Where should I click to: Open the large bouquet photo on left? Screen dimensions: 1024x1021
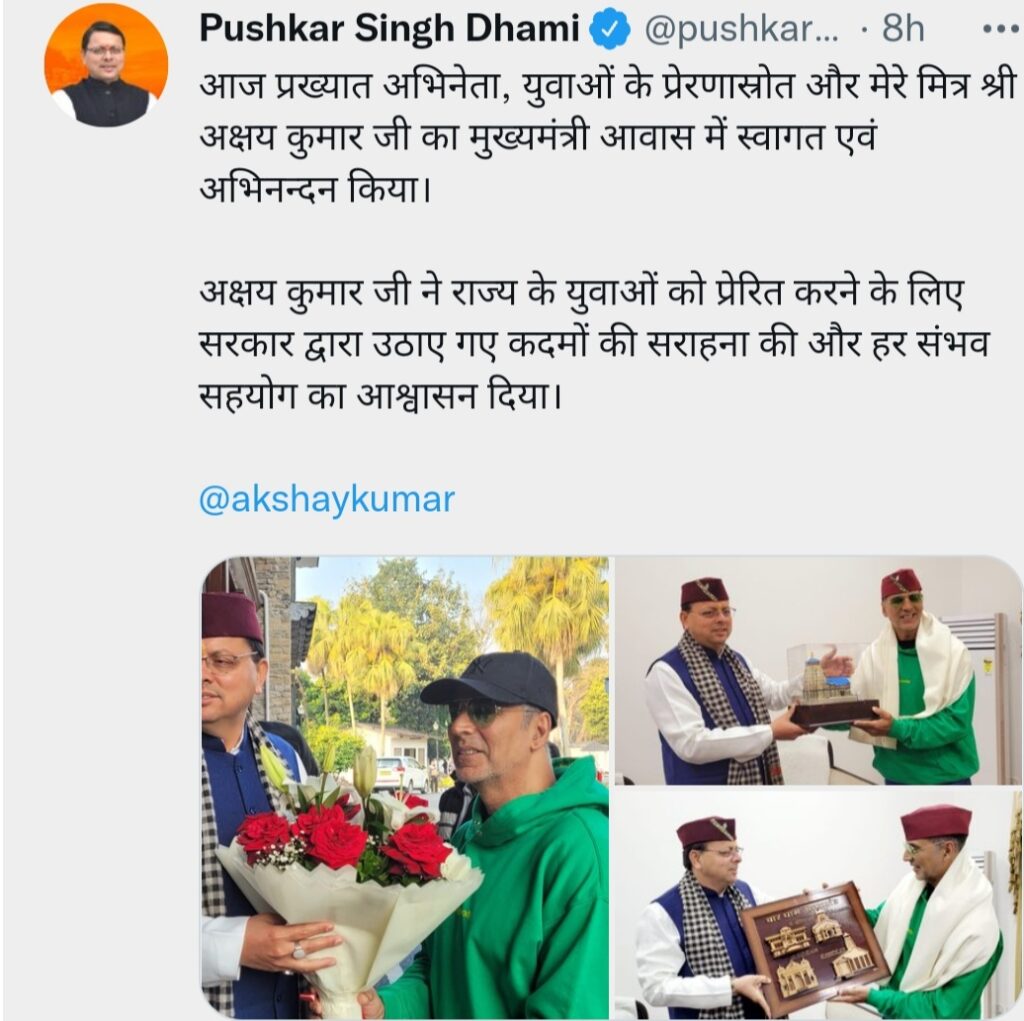[x=405, y=787]
